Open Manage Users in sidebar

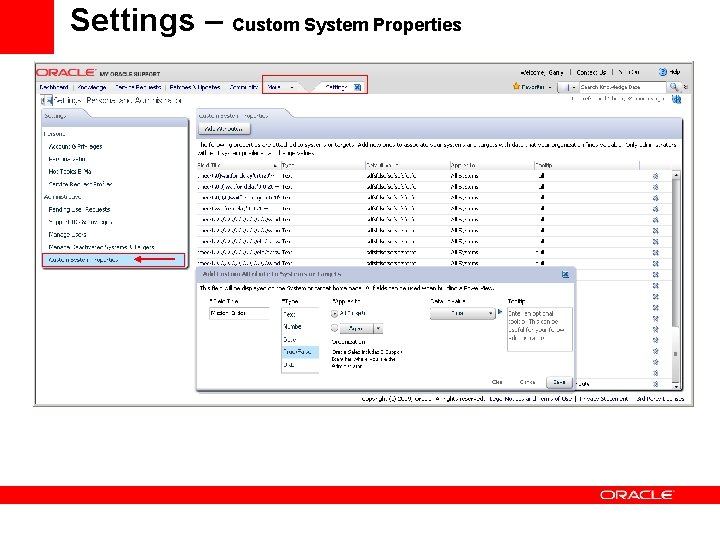tap(67, 234)
